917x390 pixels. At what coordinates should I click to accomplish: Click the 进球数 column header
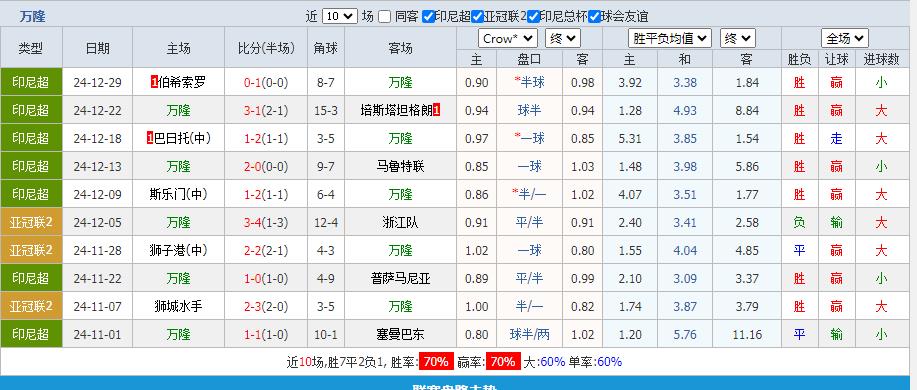pyautogui.click(x=881, y=59)
